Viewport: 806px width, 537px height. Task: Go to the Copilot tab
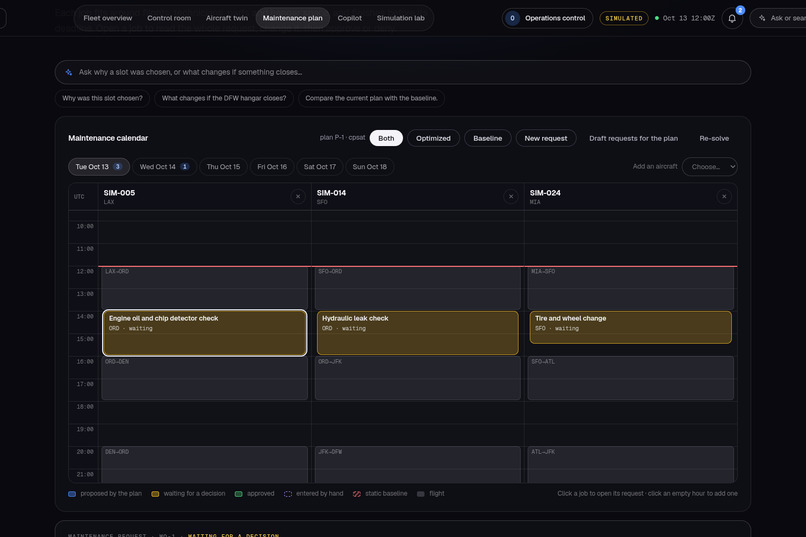[x=350, y=18]
